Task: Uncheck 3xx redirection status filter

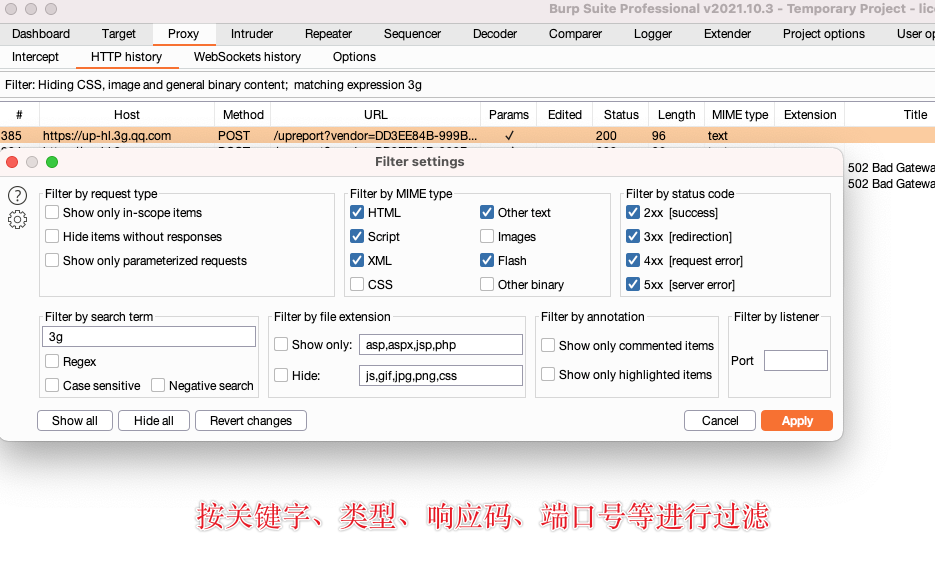Action: pyautogui.click(x=633, y=237)
